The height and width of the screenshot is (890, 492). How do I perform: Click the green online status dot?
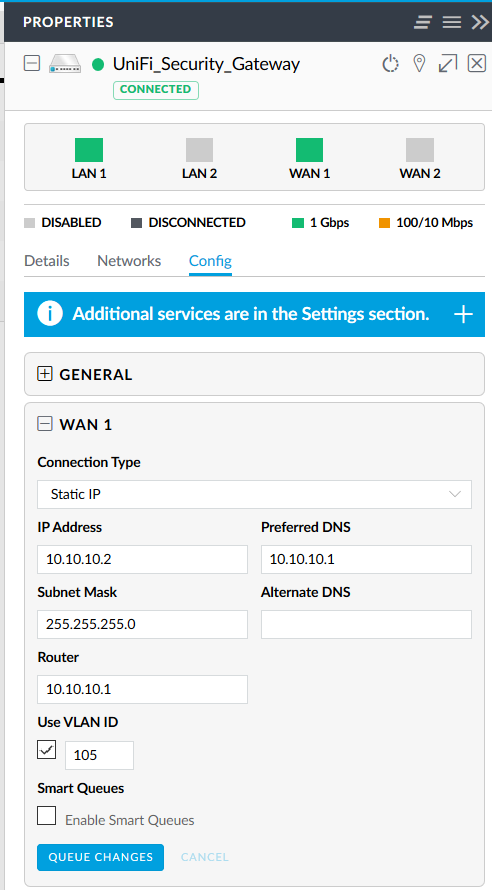[x=98, y=65]
